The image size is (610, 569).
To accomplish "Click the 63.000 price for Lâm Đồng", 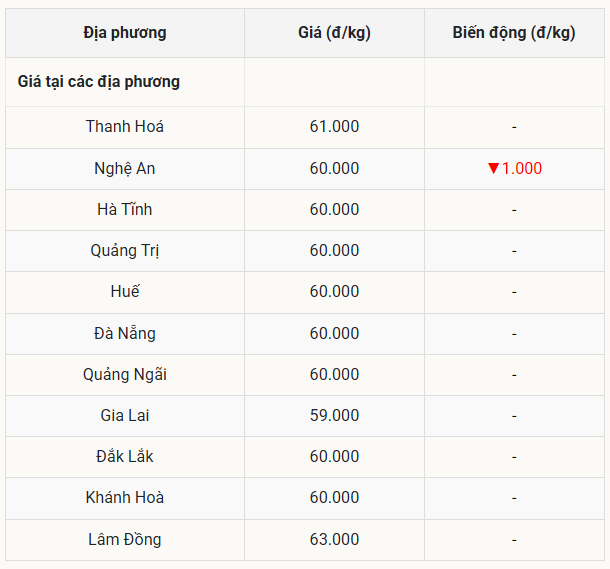I will click(334, 539).
